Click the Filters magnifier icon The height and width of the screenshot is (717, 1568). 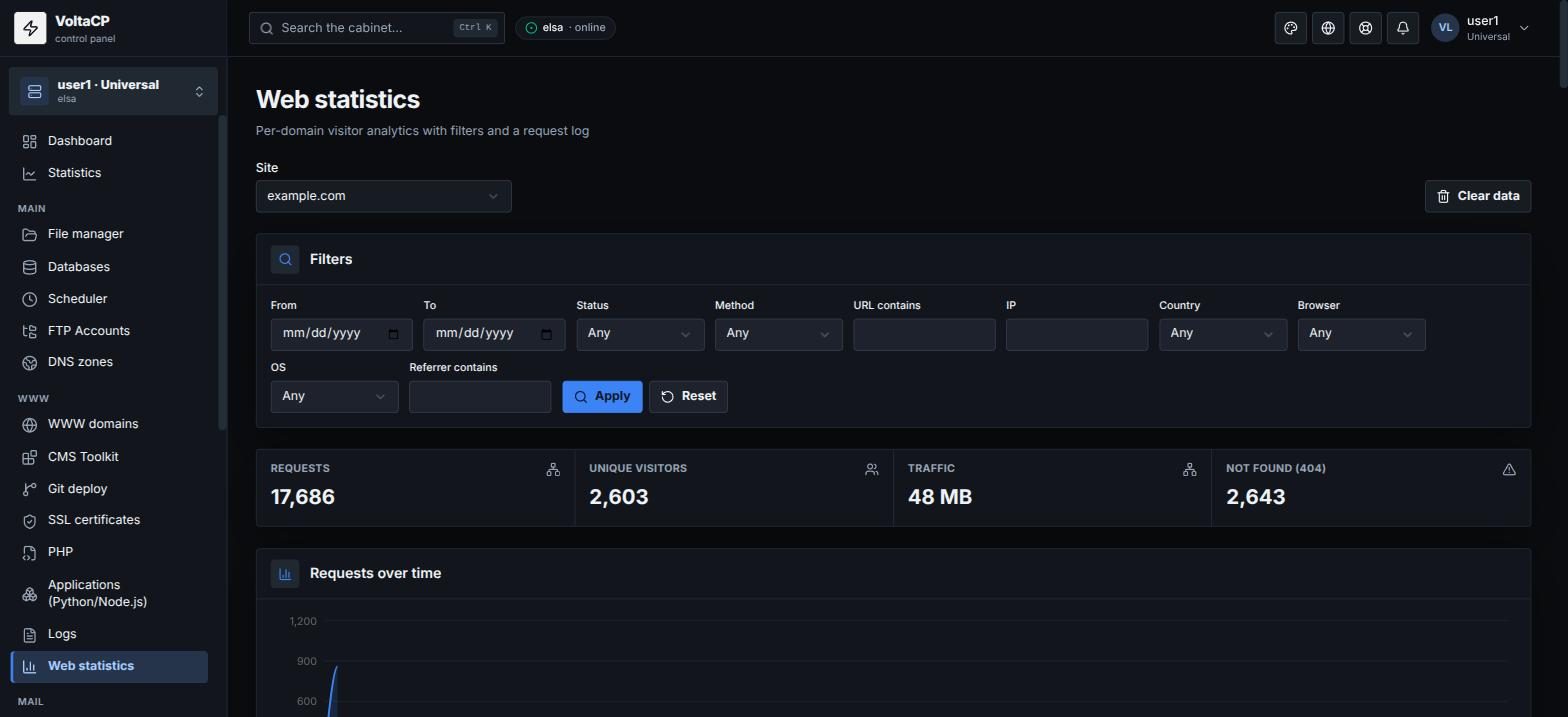[x=285, y=259]
